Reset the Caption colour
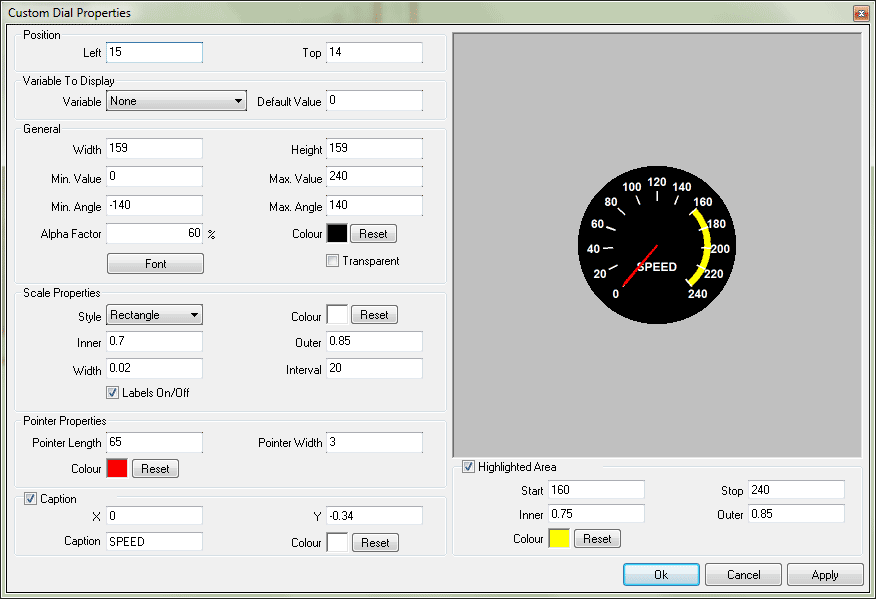Viewport: 876px width, 599px height. tap(375, 543)
